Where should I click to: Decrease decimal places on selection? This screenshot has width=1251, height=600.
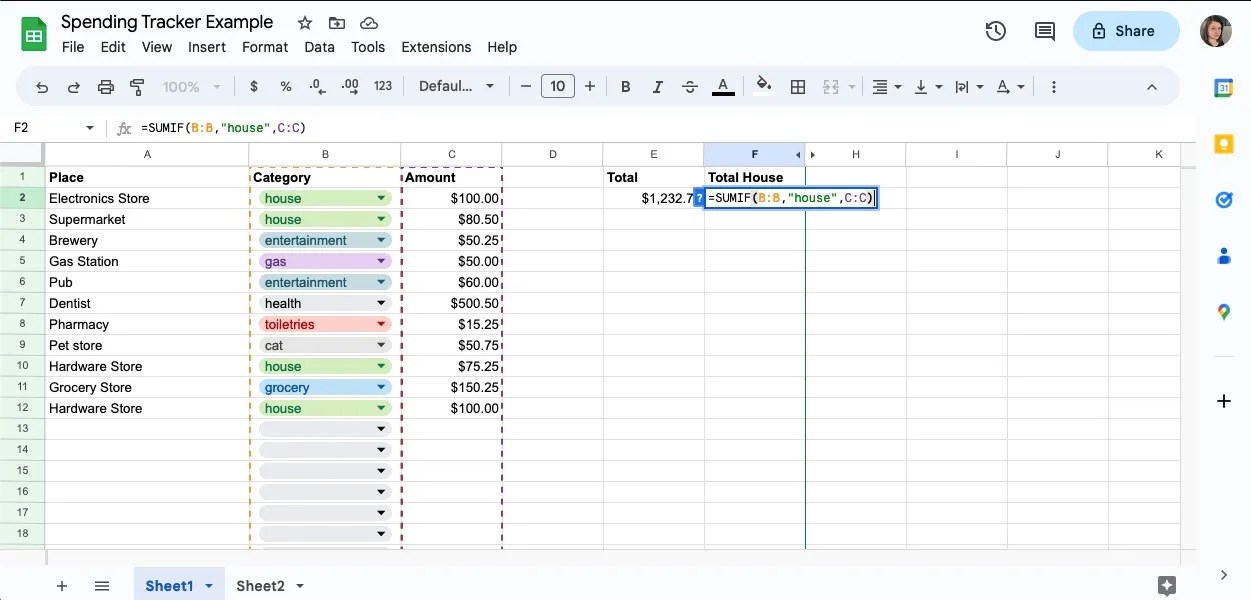pos(317,86)
